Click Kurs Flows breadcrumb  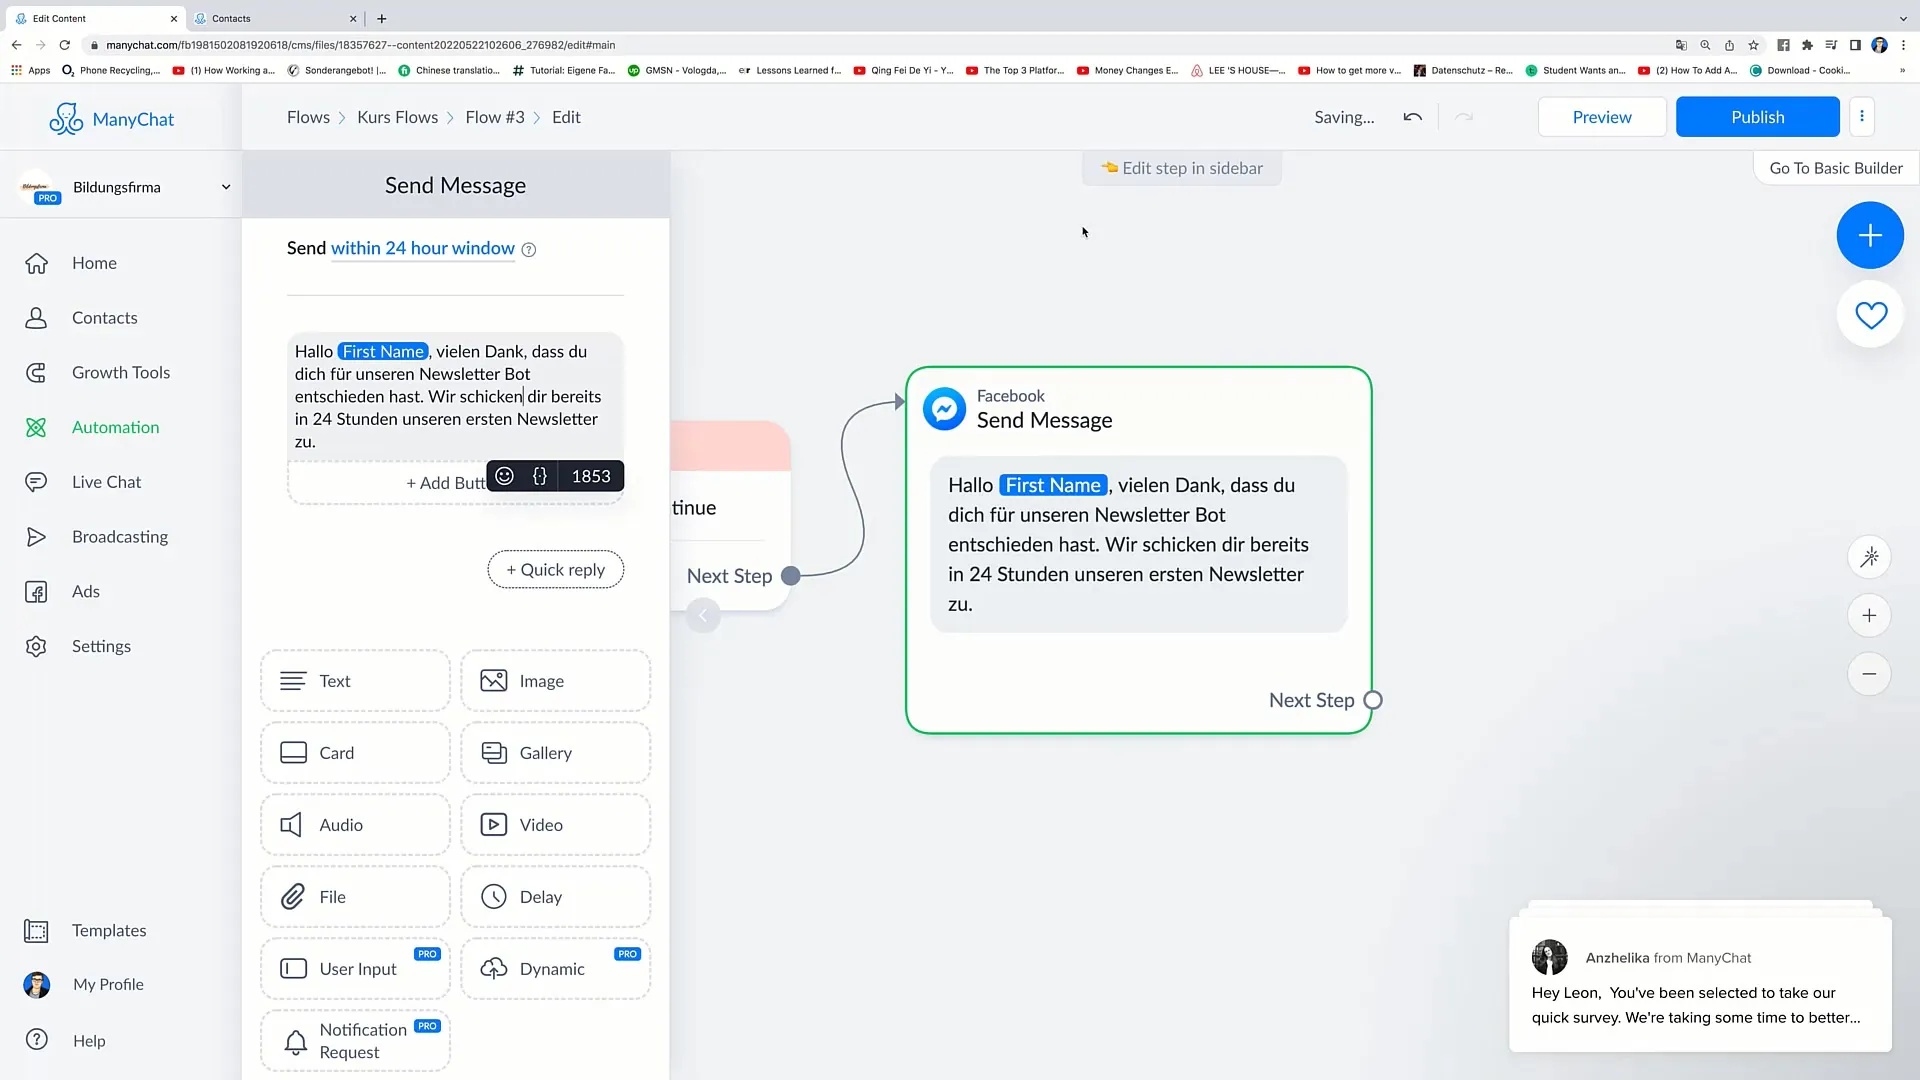click(397, 117)
